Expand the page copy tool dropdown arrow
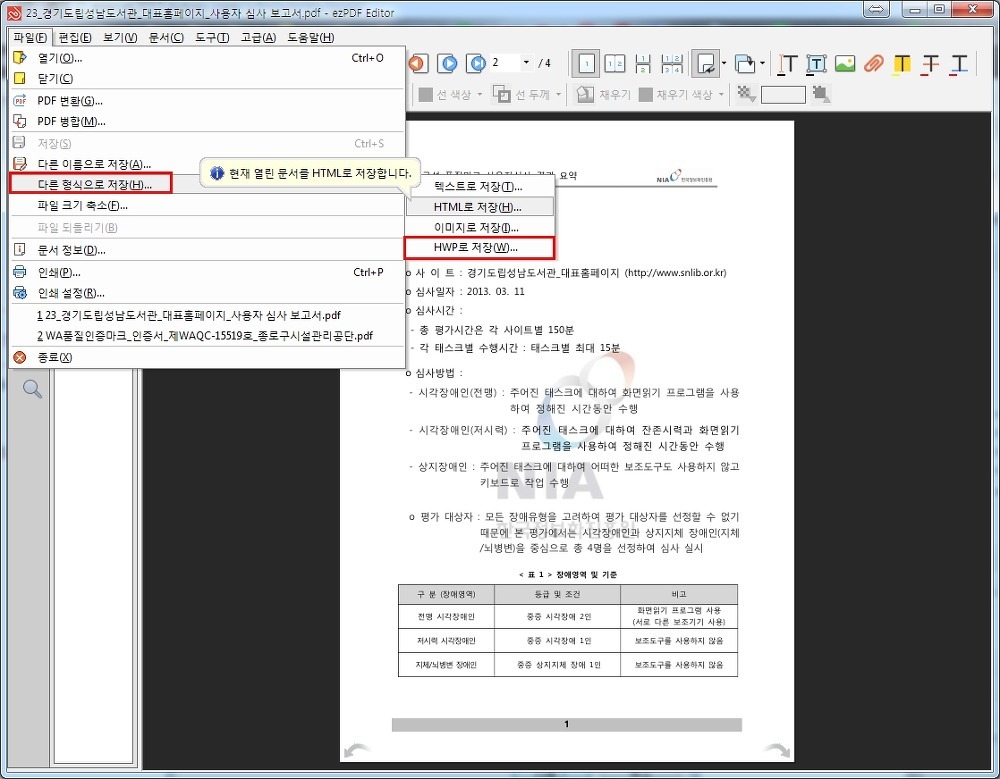This screenshot has height=779, width=1000. pos(762,63)
